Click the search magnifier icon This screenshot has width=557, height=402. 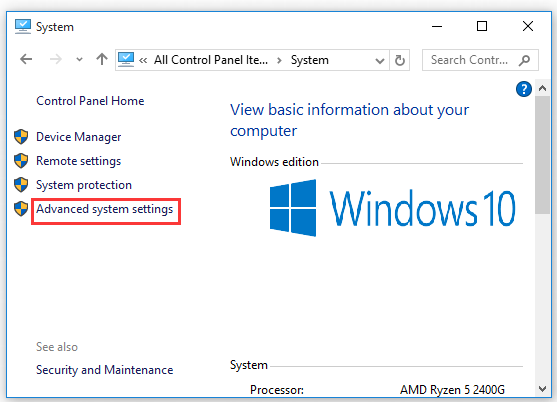point(524,60)
